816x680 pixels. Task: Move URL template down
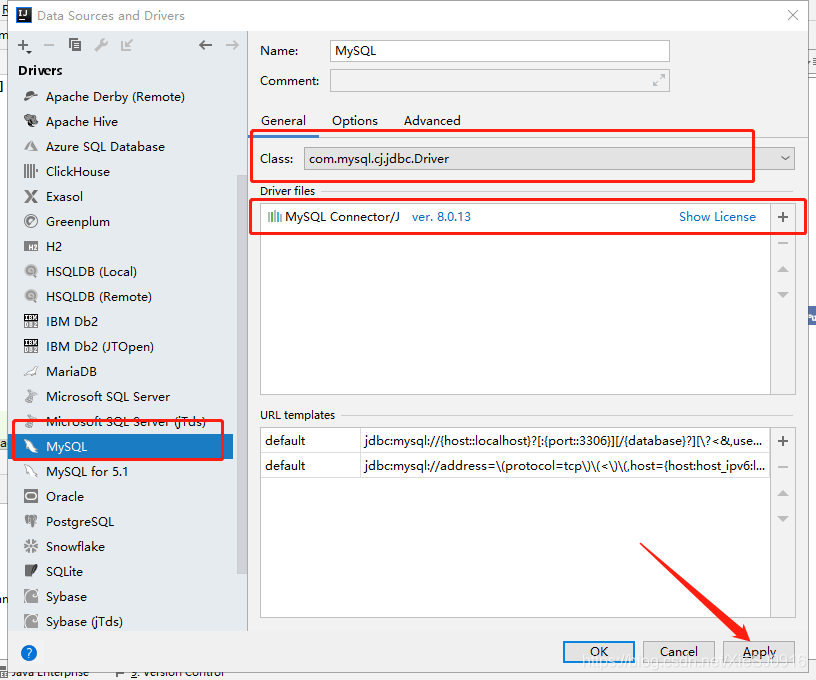tap(783, 519)
